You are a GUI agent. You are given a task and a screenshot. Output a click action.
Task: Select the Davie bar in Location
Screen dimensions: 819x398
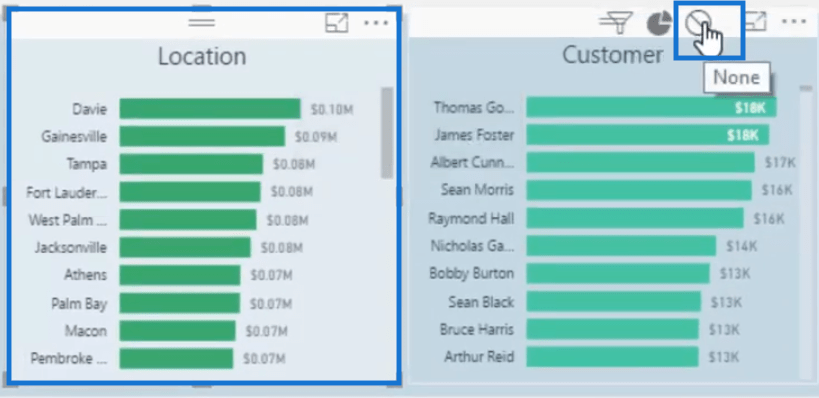click(210, 109)
